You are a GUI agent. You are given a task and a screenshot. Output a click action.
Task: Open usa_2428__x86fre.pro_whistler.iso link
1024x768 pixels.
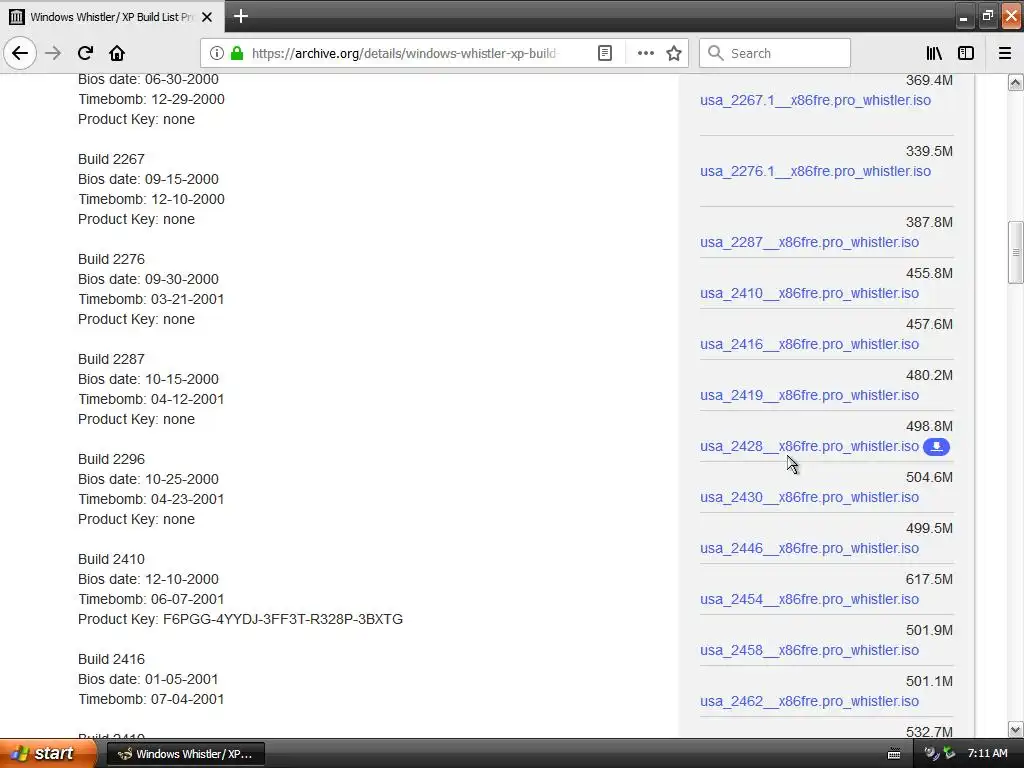click(x=809, y=446)
